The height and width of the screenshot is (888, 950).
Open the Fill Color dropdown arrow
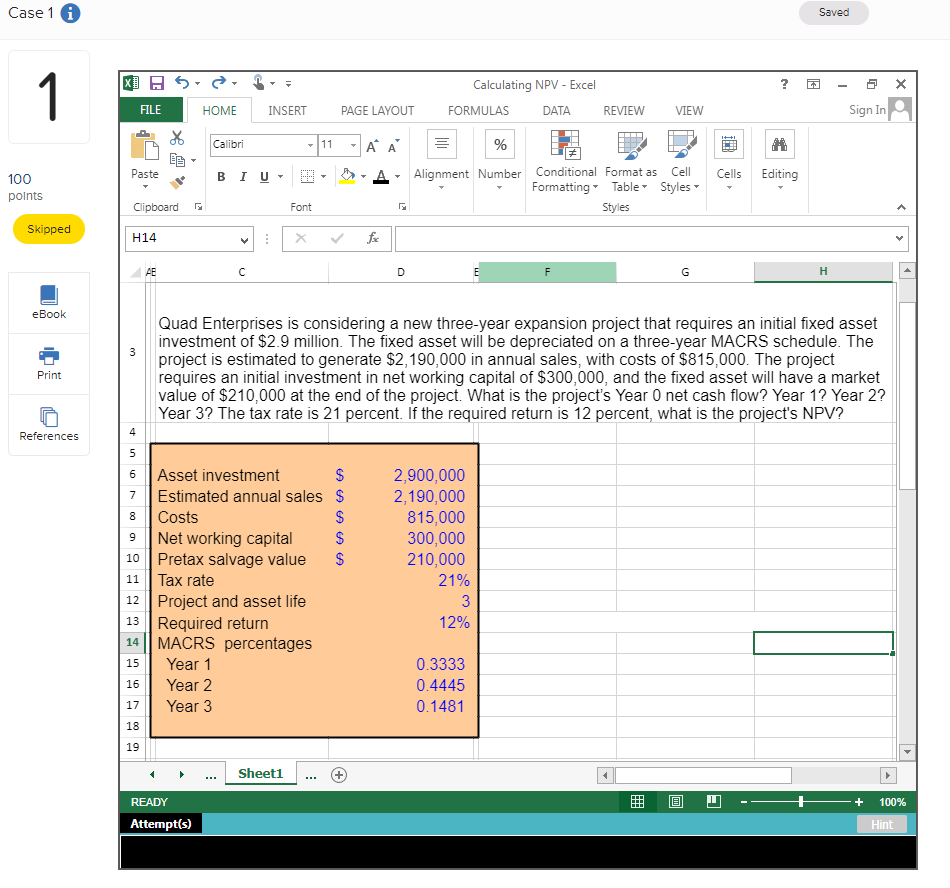pos(364,177)
